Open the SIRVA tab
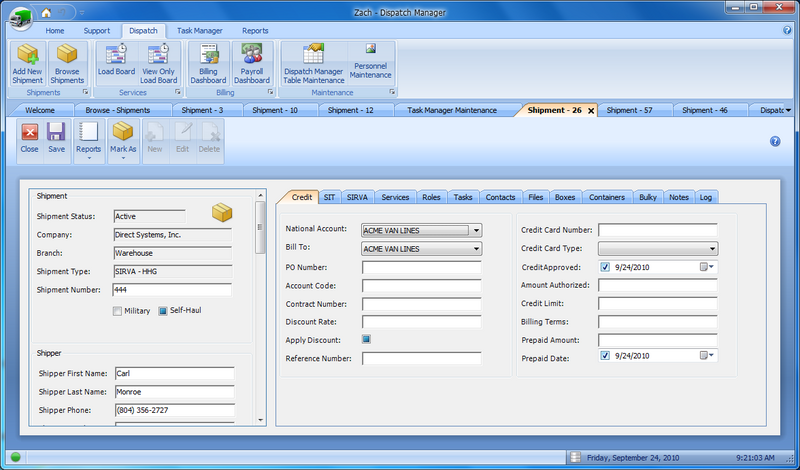 pyautogui.click(x=357, y=197)
